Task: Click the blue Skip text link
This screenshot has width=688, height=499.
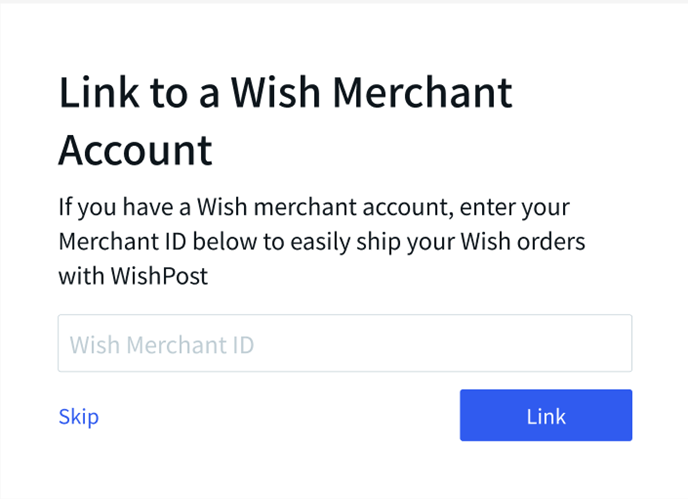Action: [79, 416]
